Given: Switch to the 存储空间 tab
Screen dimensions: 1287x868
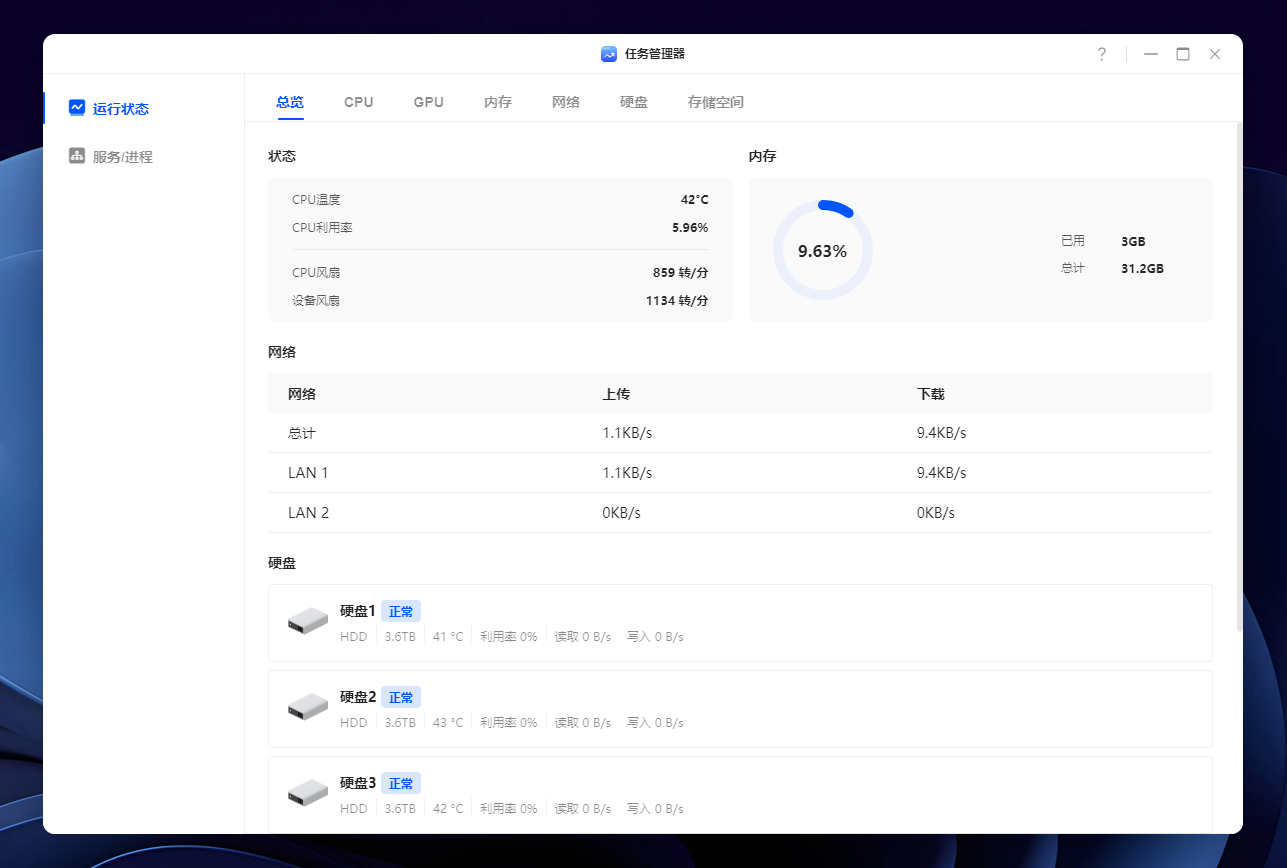Looking at the screenshot, I should click(716, 102).
